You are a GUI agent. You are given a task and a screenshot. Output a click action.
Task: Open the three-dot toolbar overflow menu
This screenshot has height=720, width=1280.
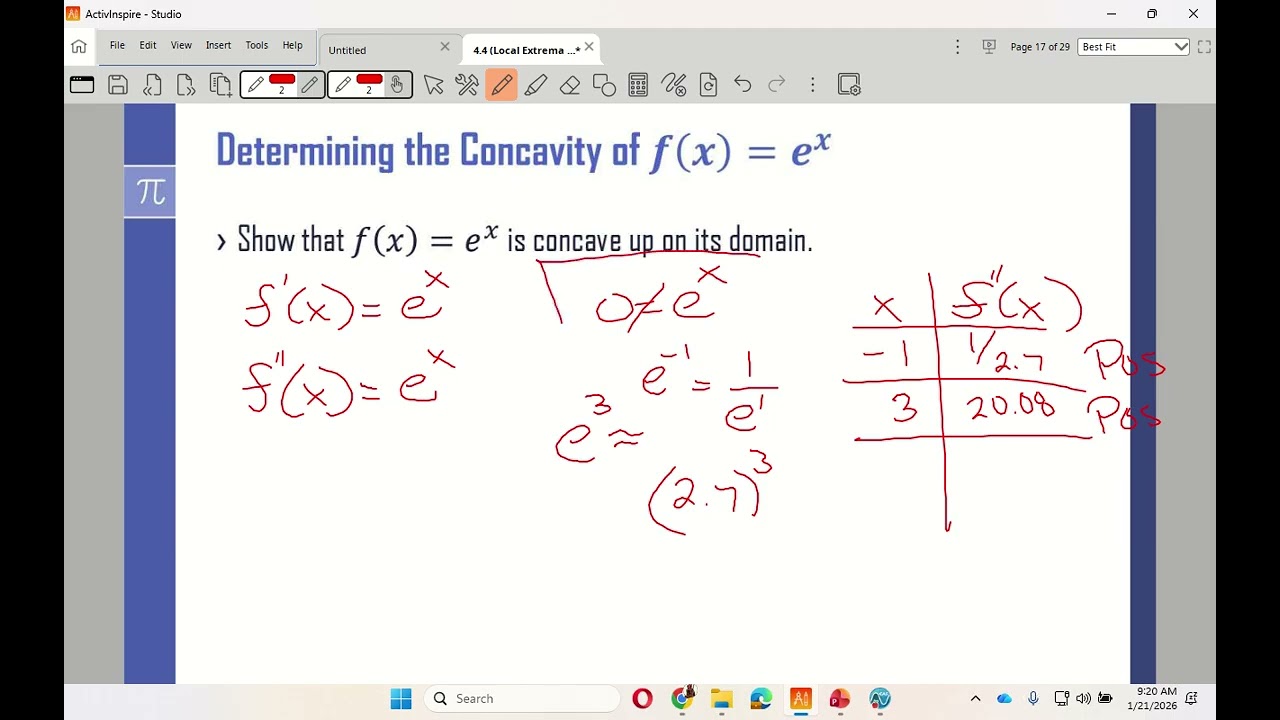click(813, 85)
